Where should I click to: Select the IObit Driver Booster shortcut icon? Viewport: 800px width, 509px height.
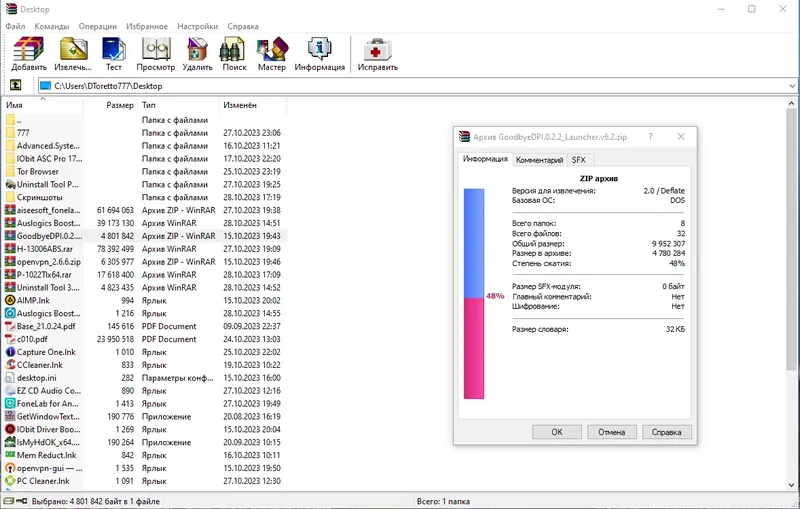click(x=10, y=429)
